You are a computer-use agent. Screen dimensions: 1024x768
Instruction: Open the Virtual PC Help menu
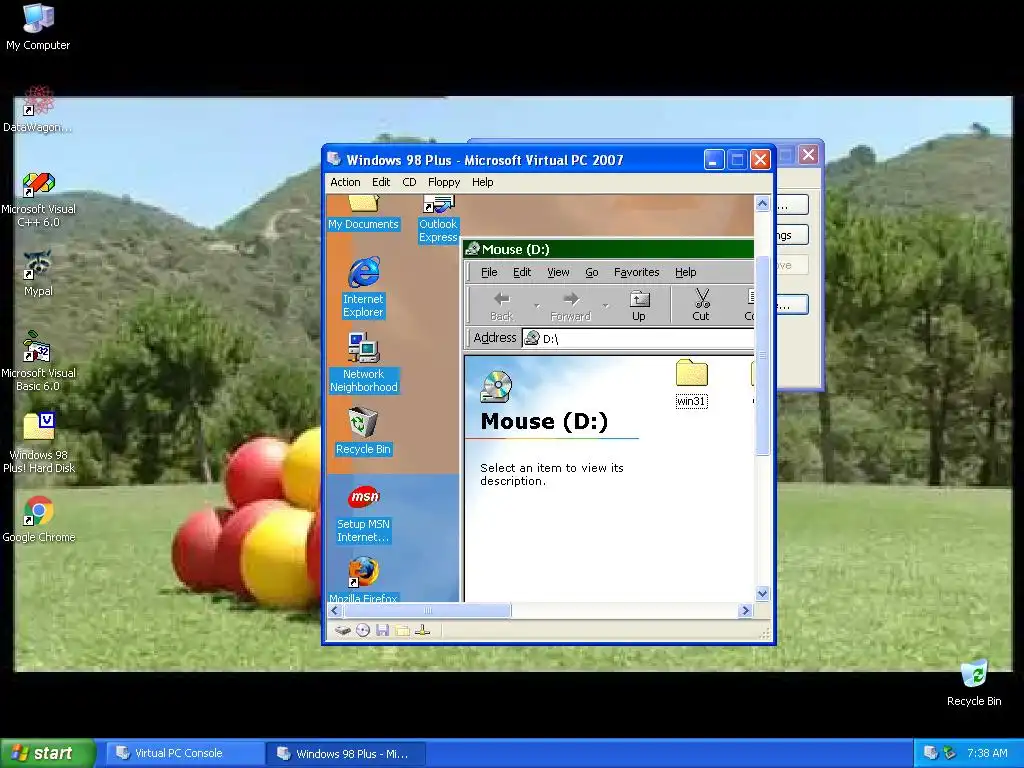tap(483, 182)
